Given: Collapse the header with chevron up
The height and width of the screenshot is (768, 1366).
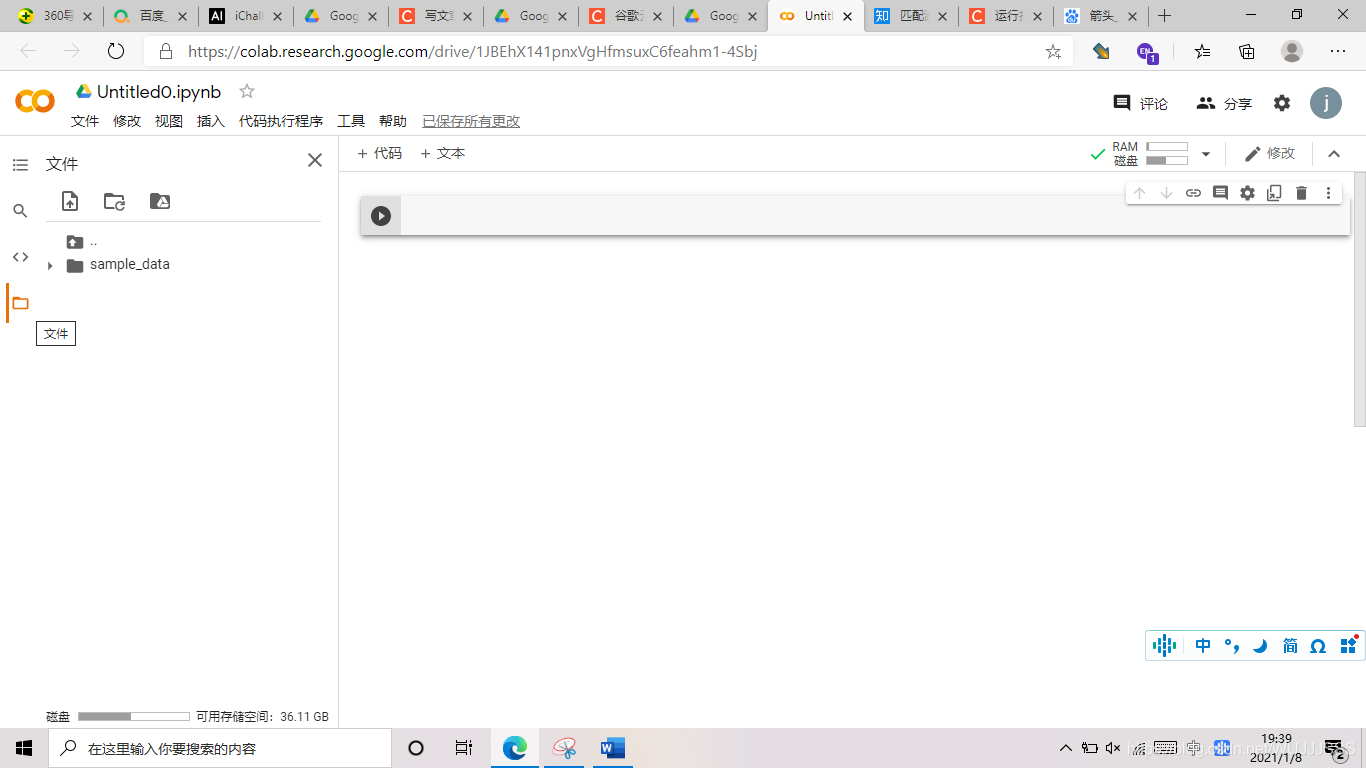Looking at the screenshot, I should 1333,154.
